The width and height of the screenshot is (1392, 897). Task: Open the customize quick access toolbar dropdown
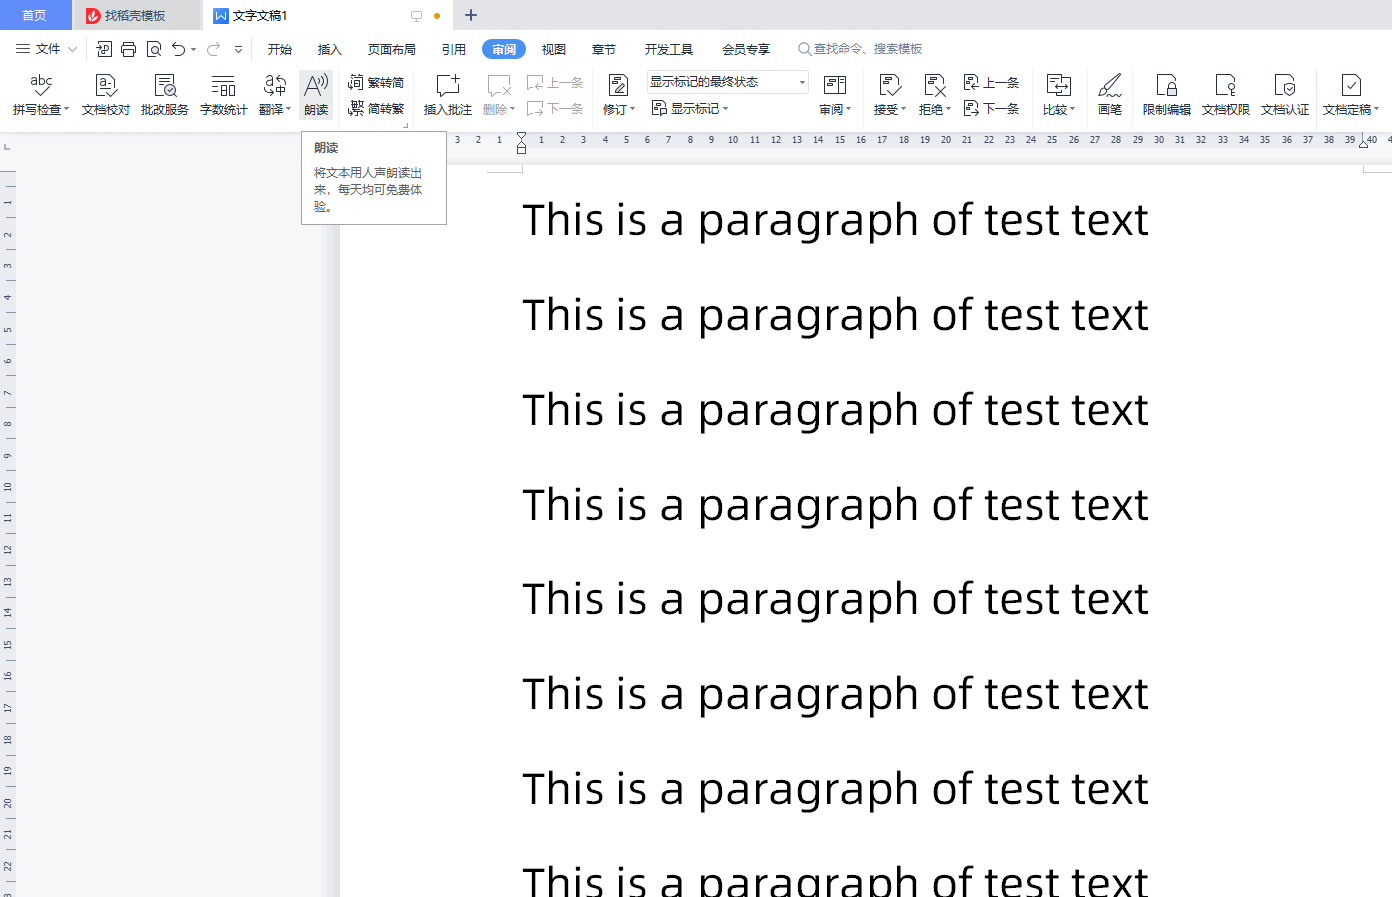pos(238,49)
